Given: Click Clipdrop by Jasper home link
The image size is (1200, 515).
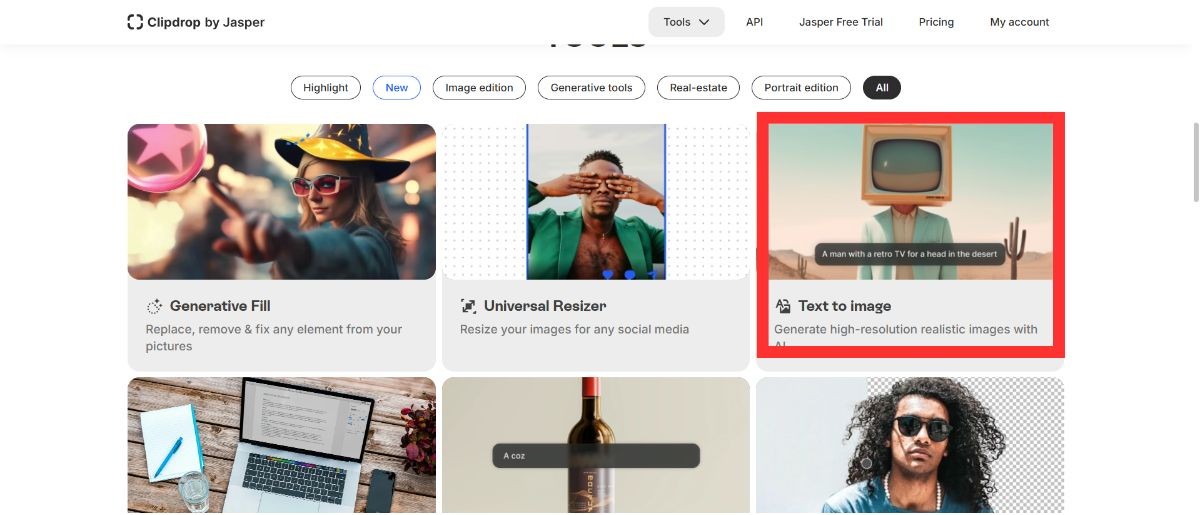Looking at the screenshot, I should [x=196, y=22].
